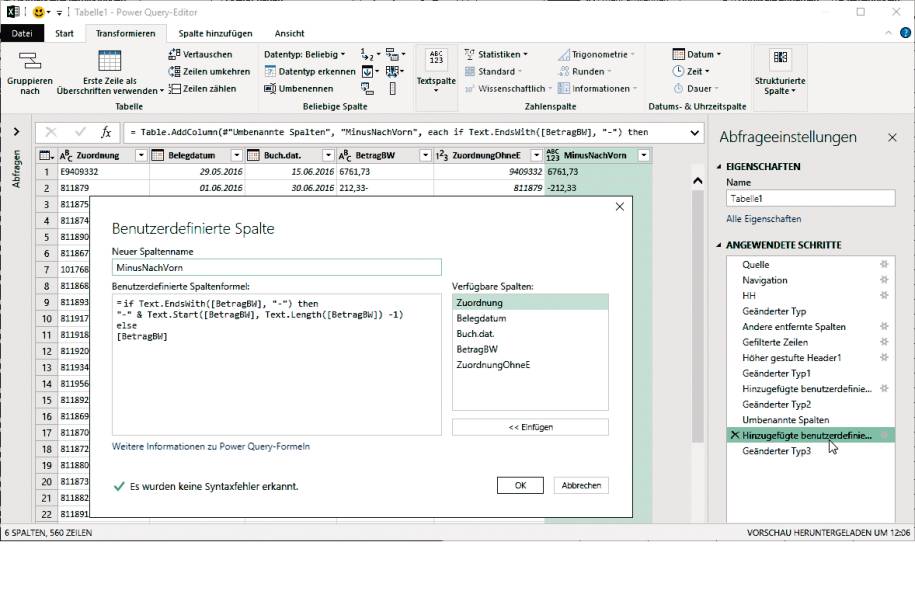This screenshot has width=915, height=608.
Task: Click the query Name field showing Tabelle1
Action: coord(811,198)
